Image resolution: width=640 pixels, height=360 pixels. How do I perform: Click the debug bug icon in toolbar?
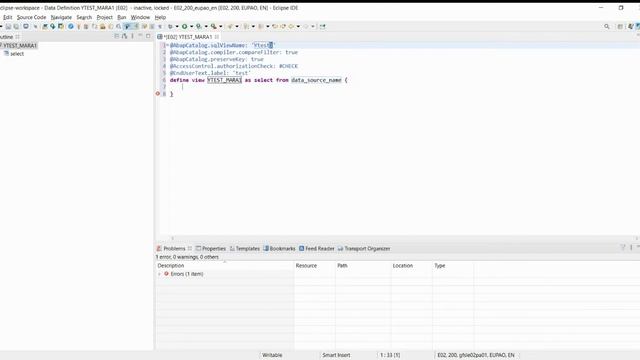[170, 27]
